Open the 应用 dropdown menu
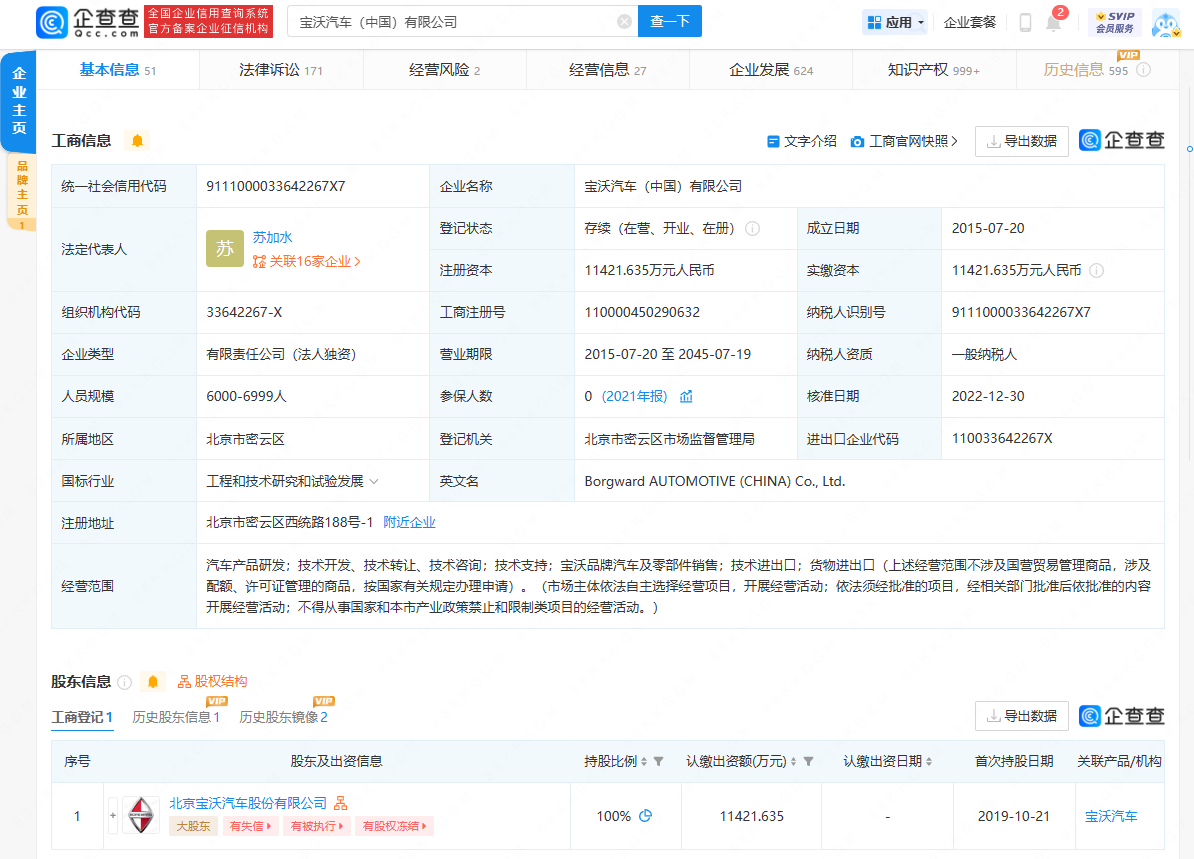This screenshot has width=1194, height=859. tap(895, 22)
